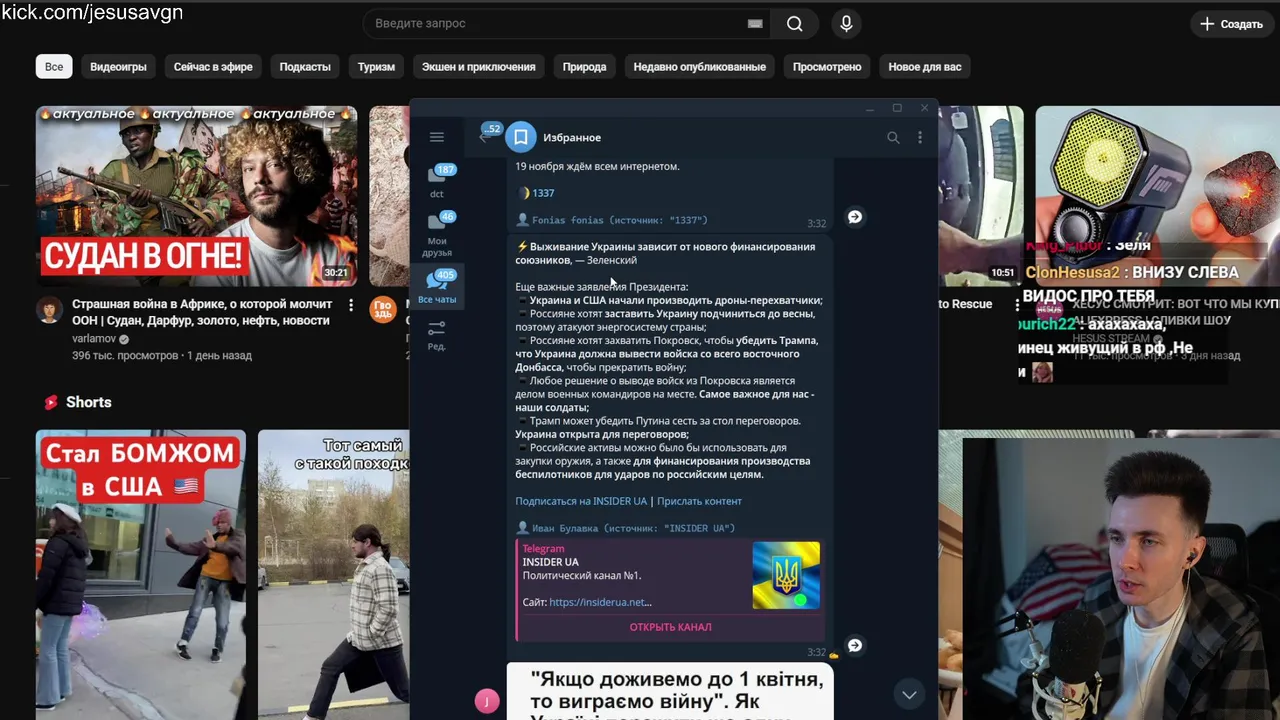1280x720 pixels.
Task: Open the INSIDER UA channel logo image
Action: tap(786, 576)
